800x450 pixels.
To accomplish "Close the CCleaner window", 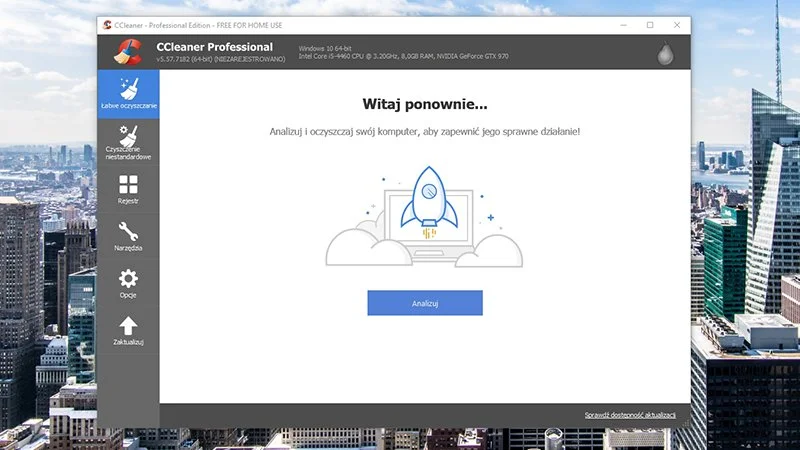I will click(677, 25).
